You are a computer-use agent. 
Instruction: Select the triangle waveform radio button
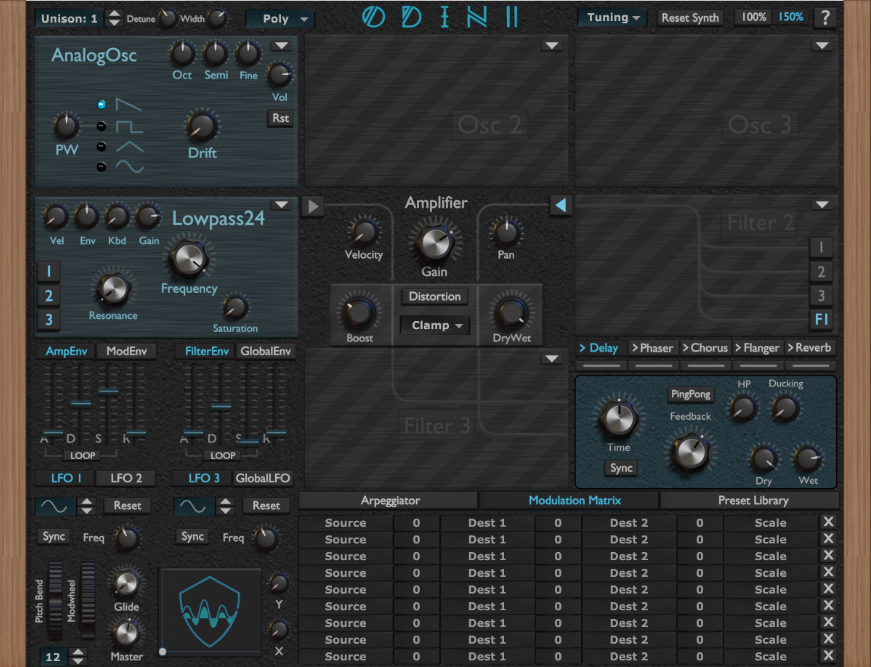point(101,147)
